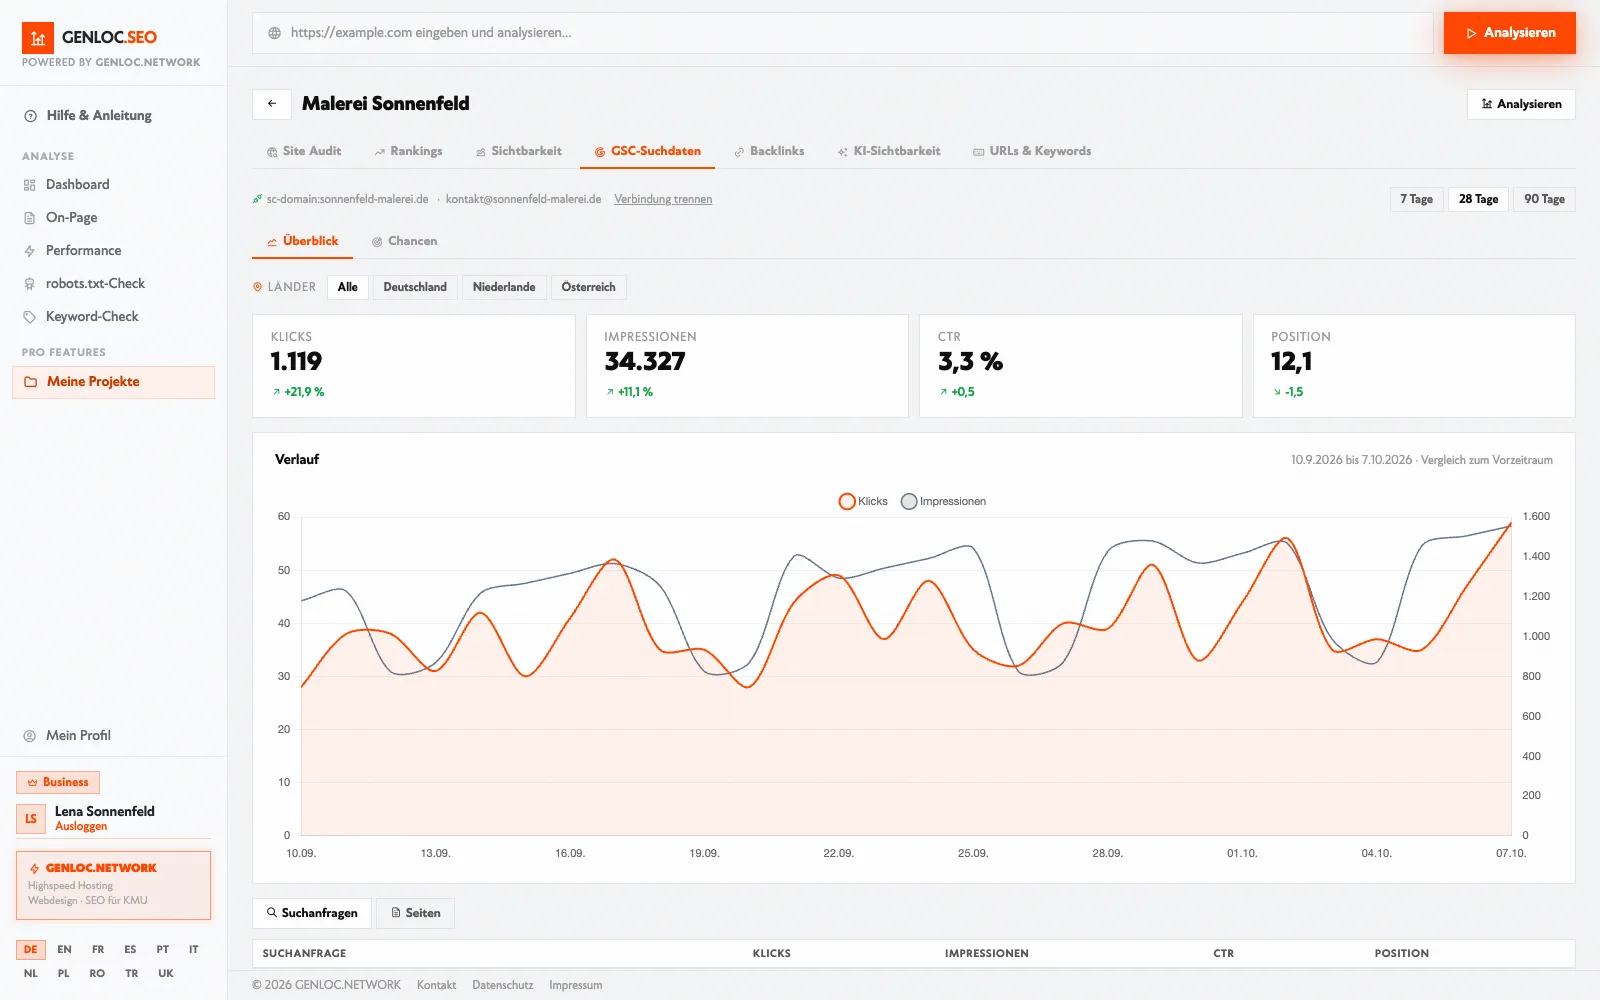The height and width of the screenshot is (1000, 1600).
Task: Click the GENLOC.SEO logo icon
Action: click(x=38, y=38)
